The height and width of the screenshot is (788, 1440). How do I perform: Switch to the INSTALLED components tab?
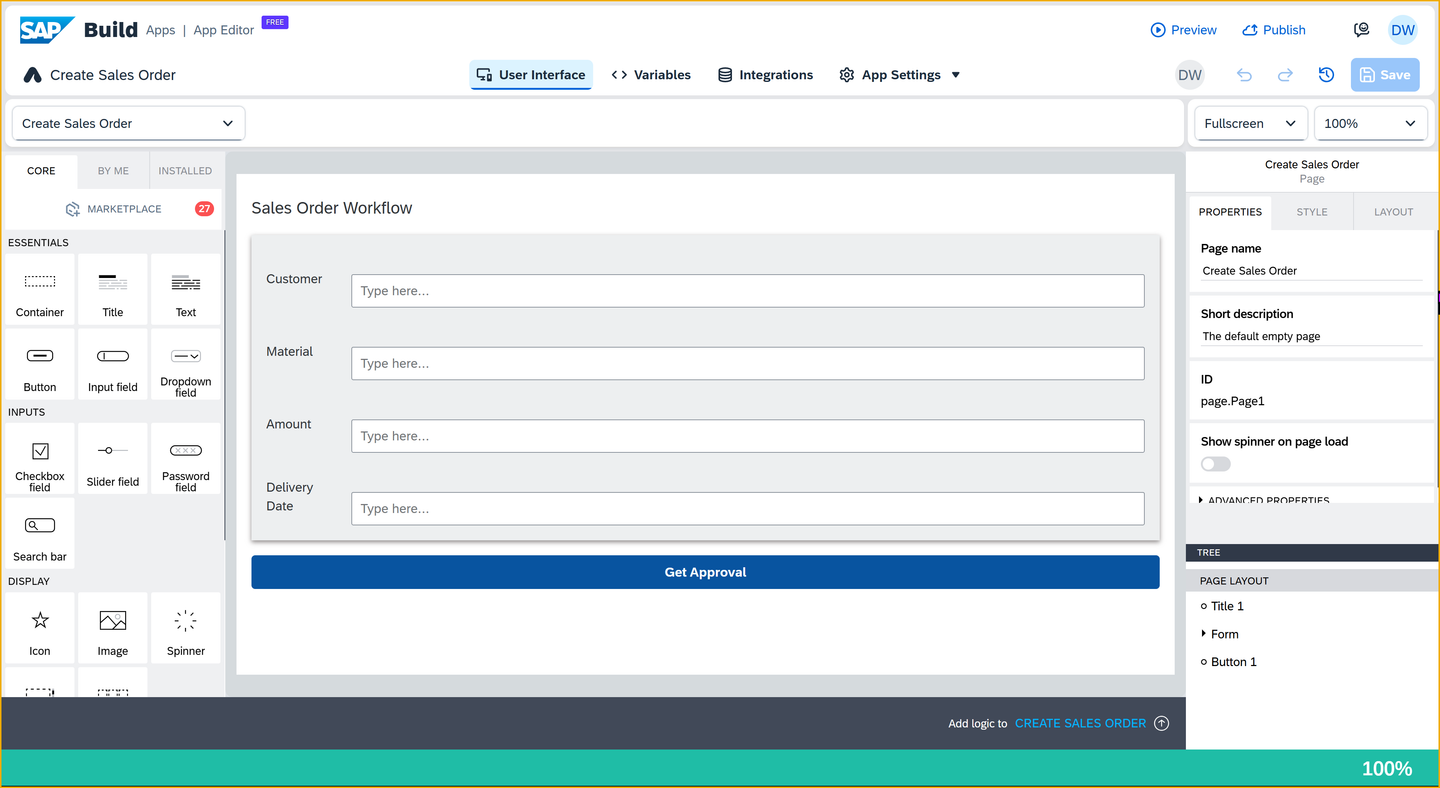(x=185, y=171)
